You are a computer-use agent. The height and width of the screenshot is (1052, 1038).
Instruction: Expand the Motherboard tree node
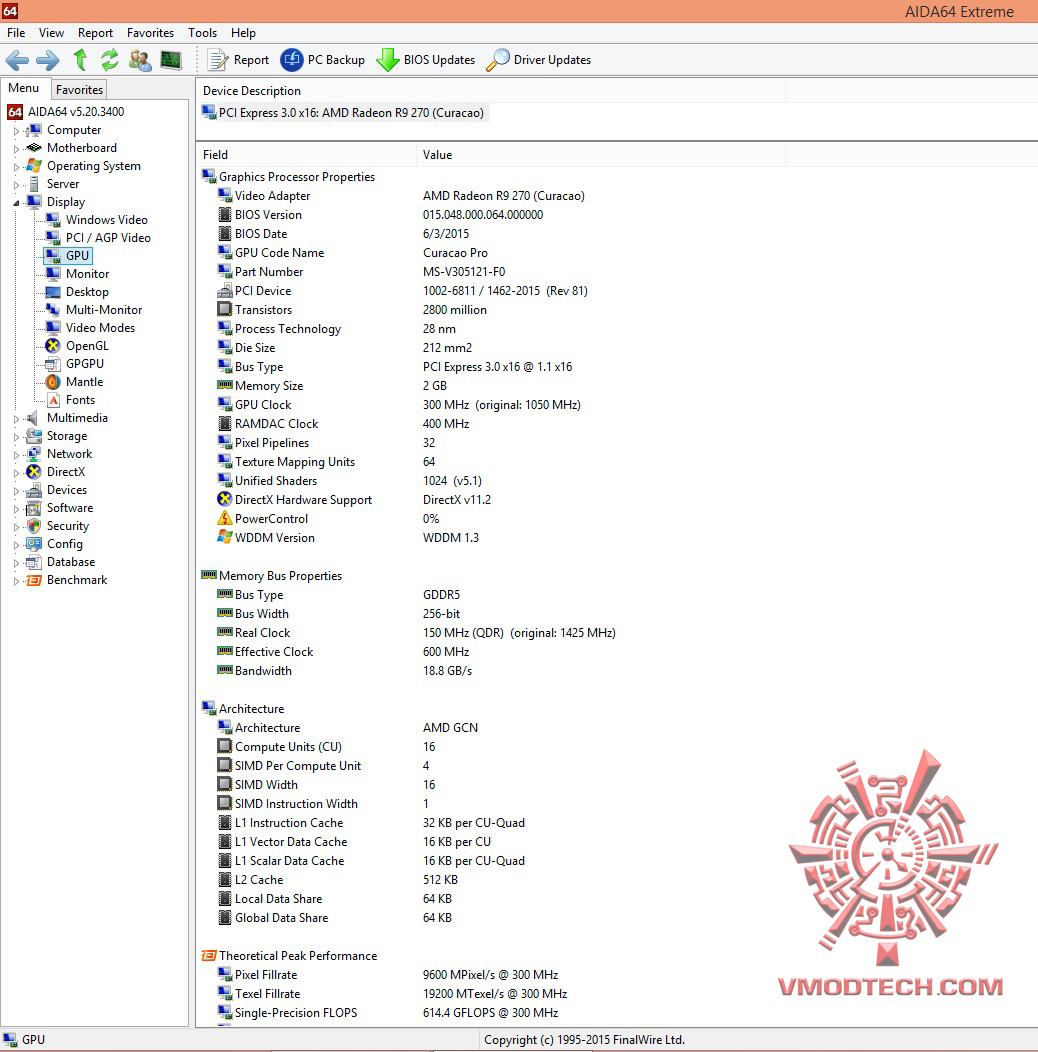tap(16, 149)
